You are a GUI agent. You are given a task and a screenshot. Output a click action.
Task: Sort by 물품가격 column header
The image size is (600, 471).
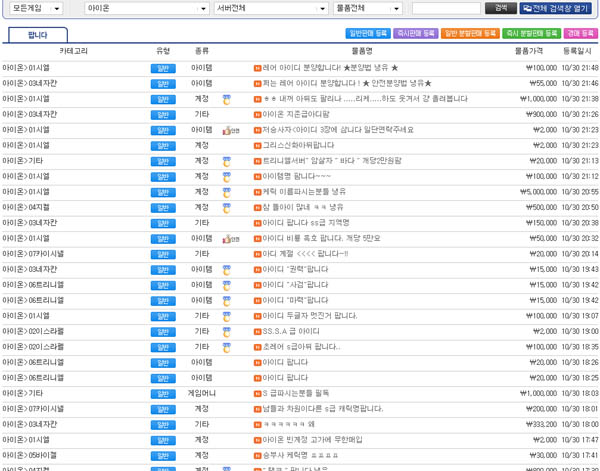[x=528, y=51]
